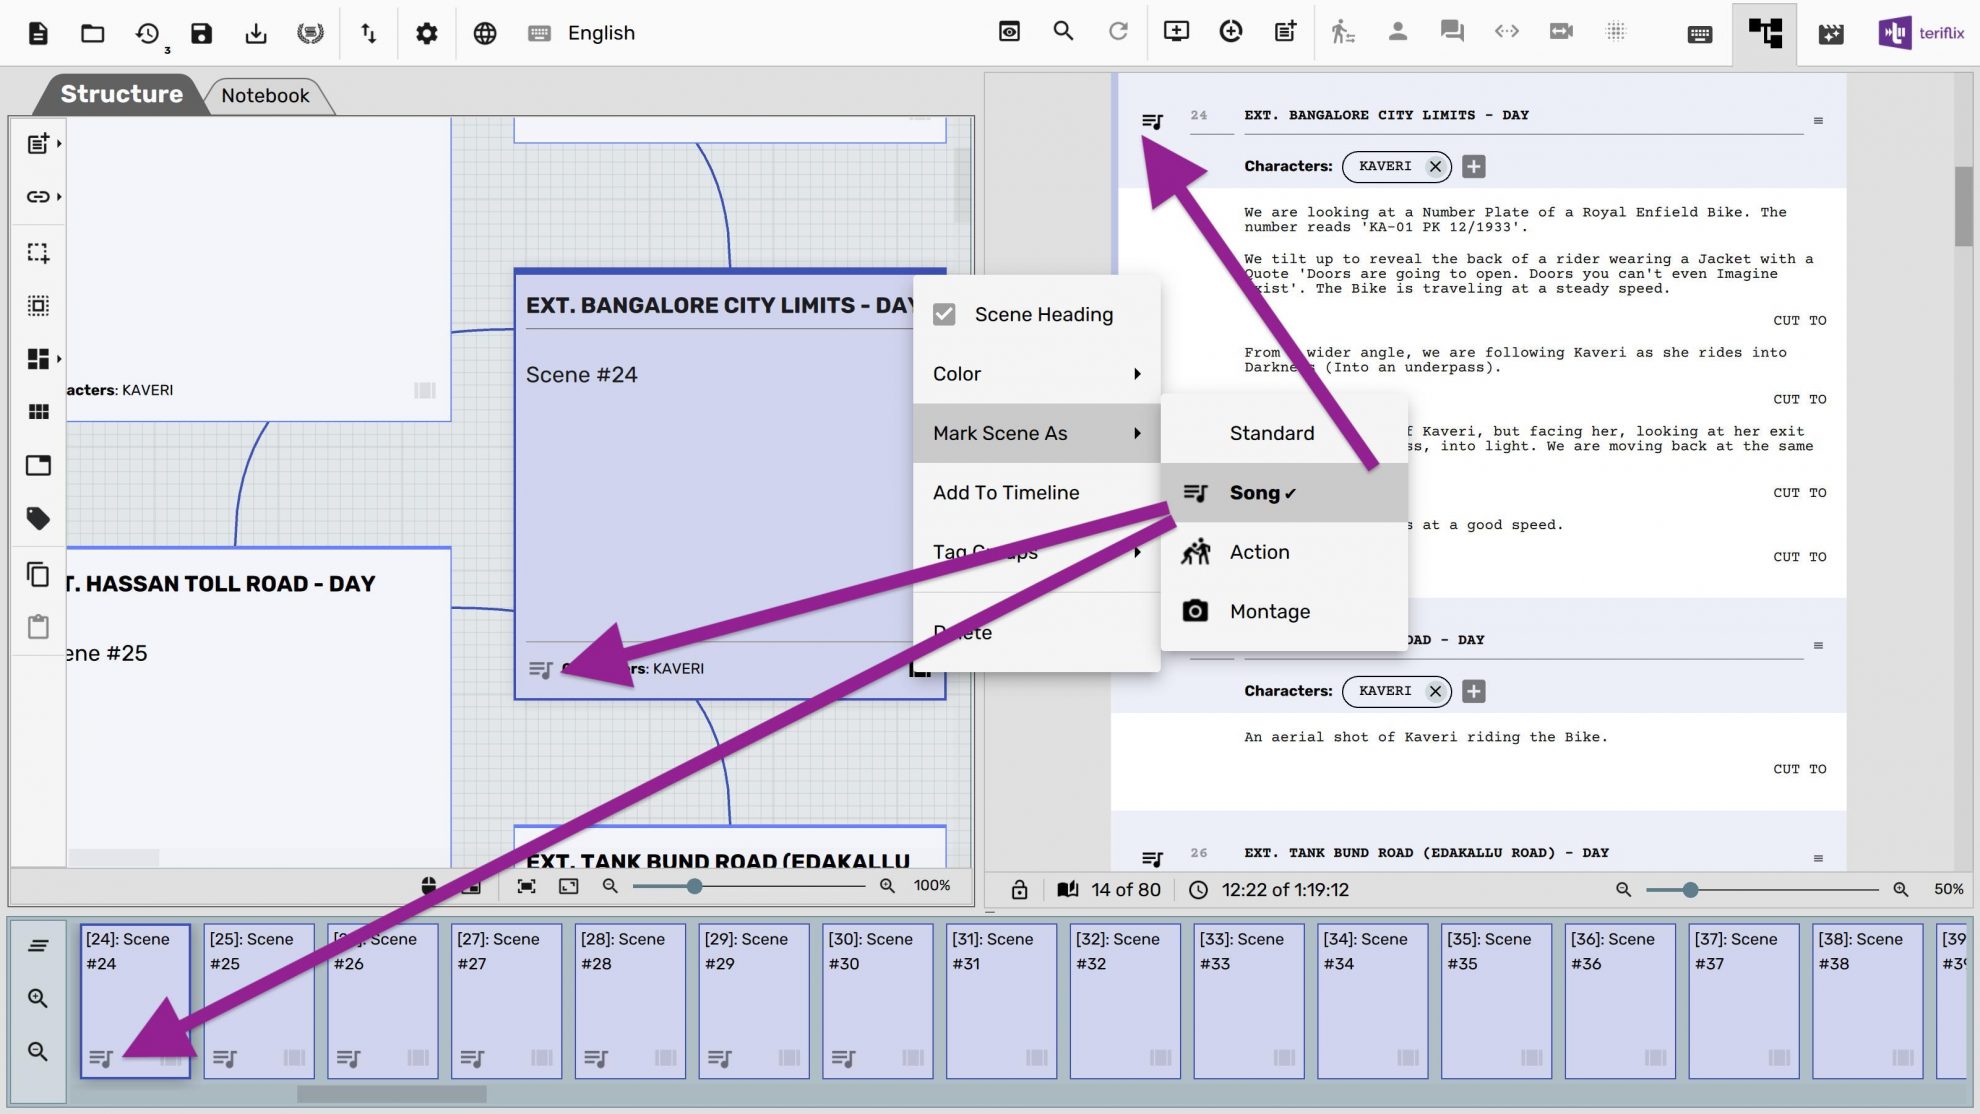Choose Montage from the scene type submenu

click(x=1268, y=611)
